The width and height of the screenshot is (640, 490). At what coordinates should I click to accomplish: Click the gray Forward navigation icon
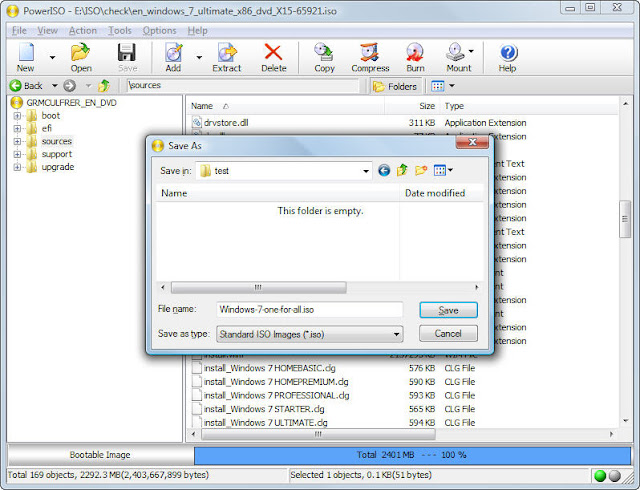[69, 86]
